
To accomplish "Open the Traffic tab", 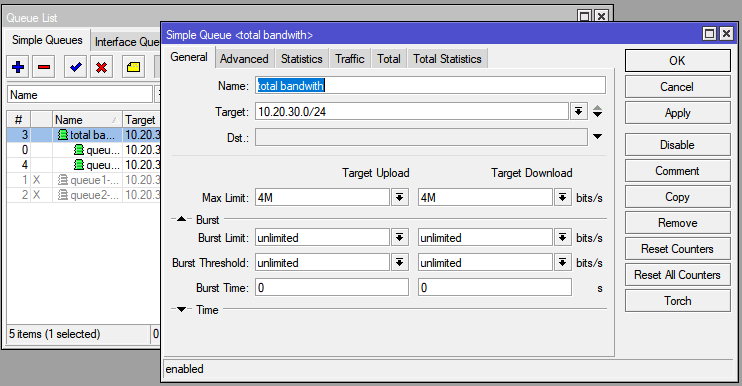I will (350, 59).
